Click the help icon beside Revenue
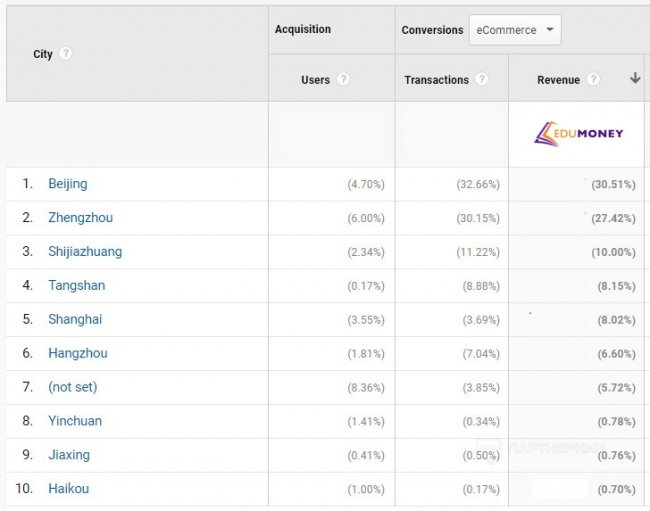Image resolution: width=650 pixels, height=511 pixels. (x=594, y=80)
